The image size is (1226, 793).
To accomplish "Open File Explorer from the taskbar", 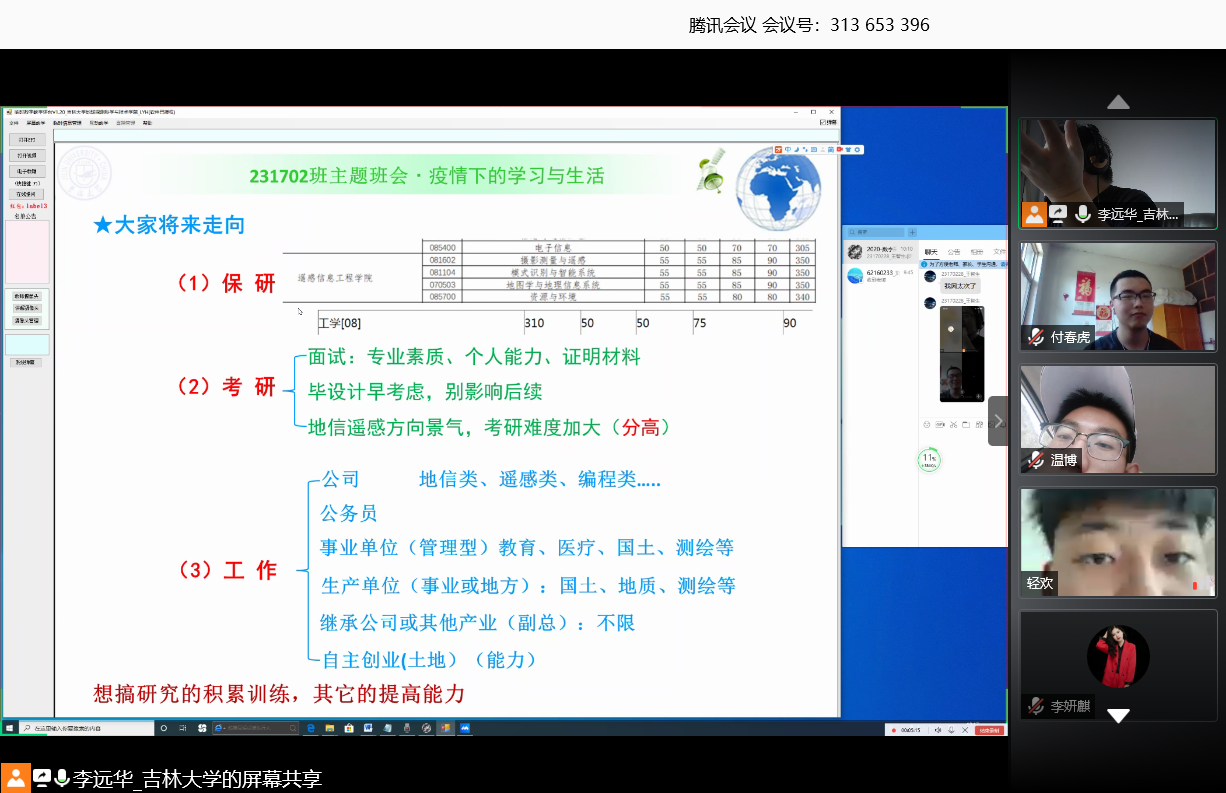I will [x=330, y=728].
